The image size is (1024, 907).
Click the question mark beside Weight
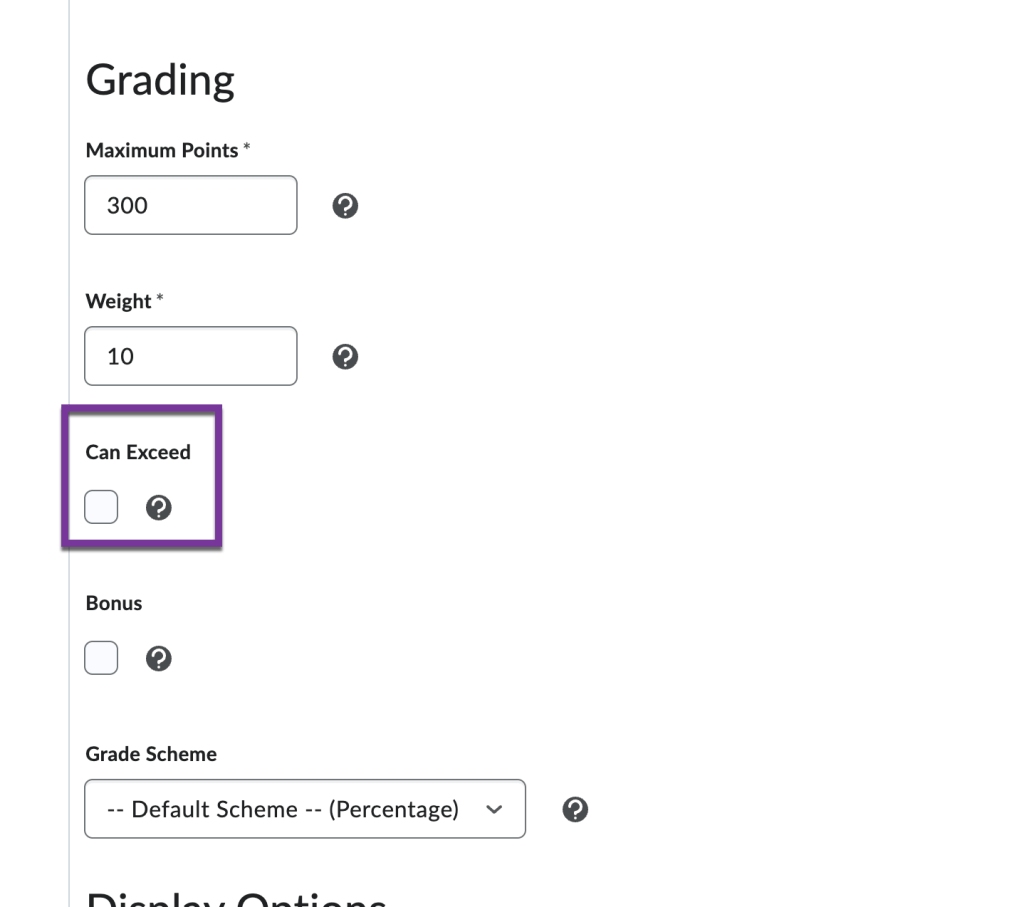344,356
